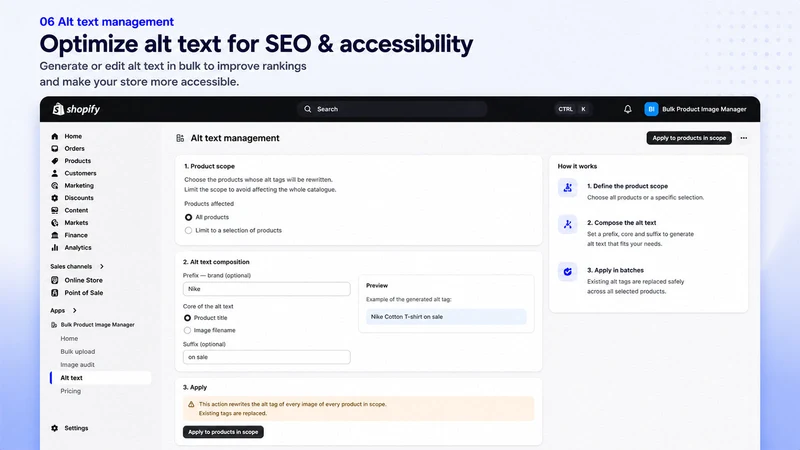The height and width of the screenshot is (450, 800).
Task: Open Analytics in the sidebar
Action: 78,247
